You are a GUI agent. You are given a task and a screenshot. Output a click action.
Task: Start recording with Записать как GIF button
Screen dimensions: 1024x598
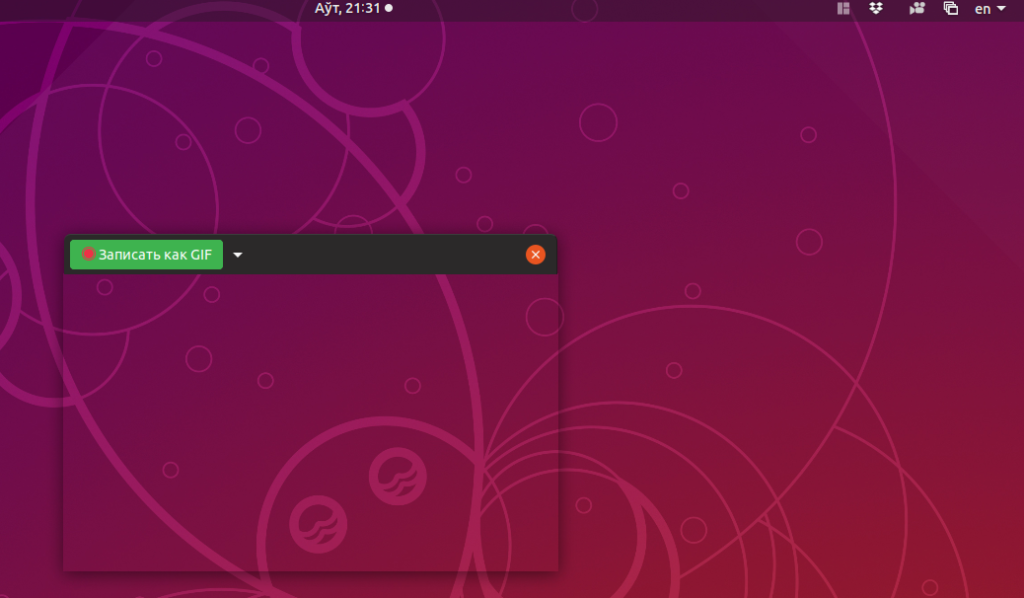146,255
